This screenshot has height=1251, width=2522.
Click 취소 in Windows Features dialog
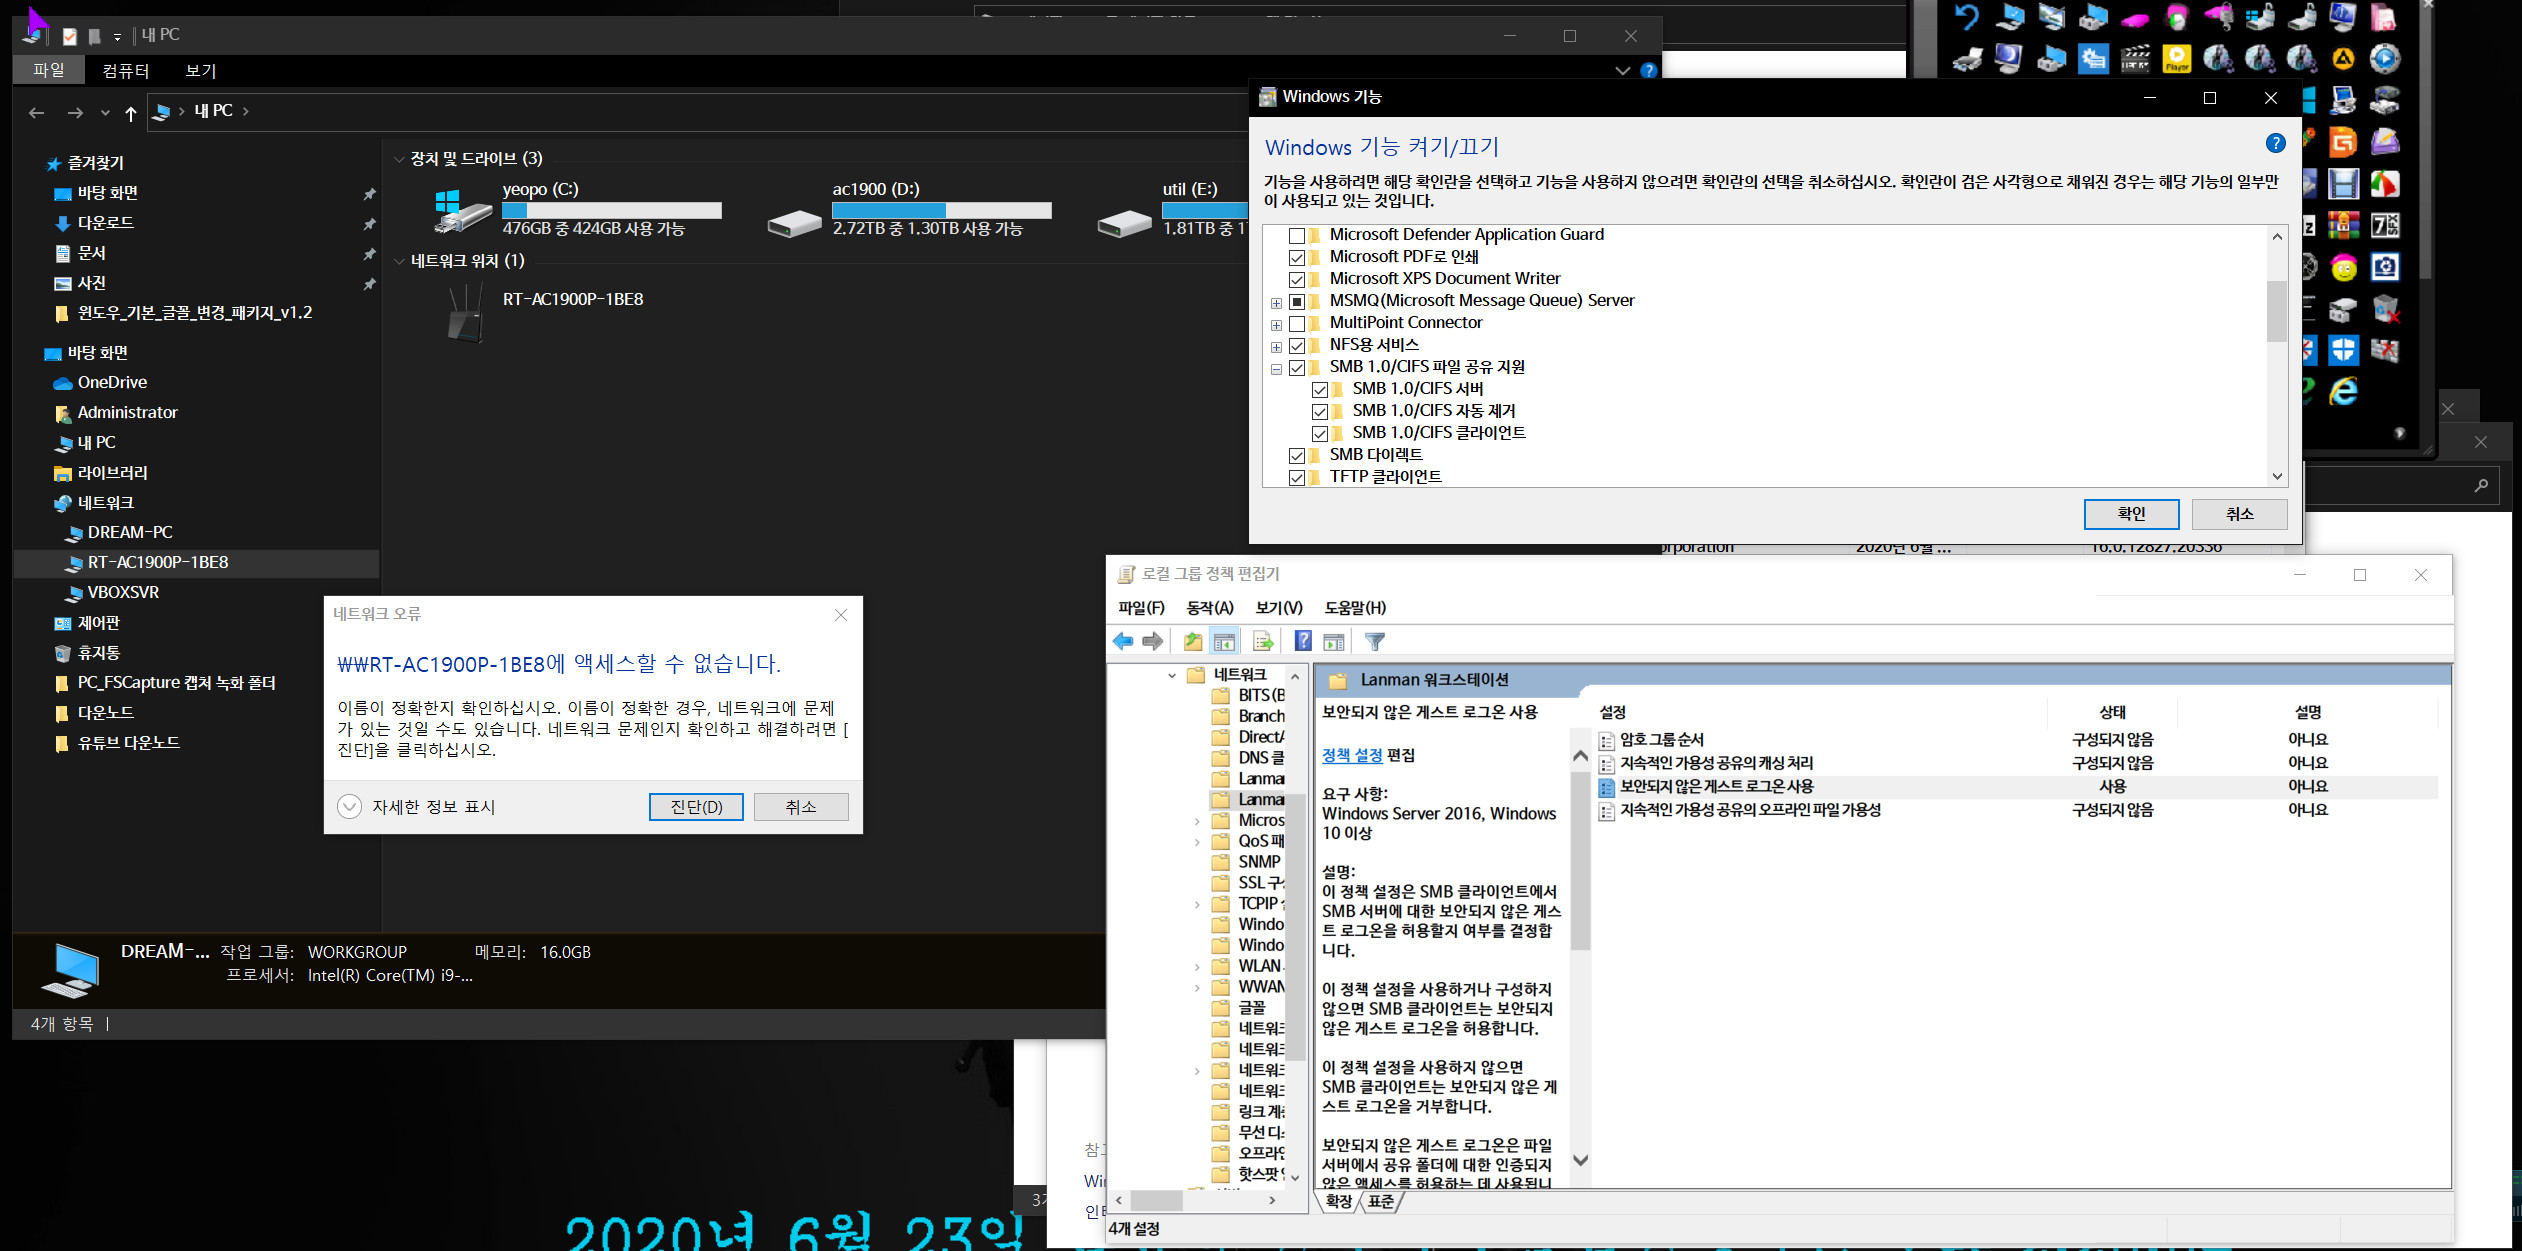(x=2239, y=514)
